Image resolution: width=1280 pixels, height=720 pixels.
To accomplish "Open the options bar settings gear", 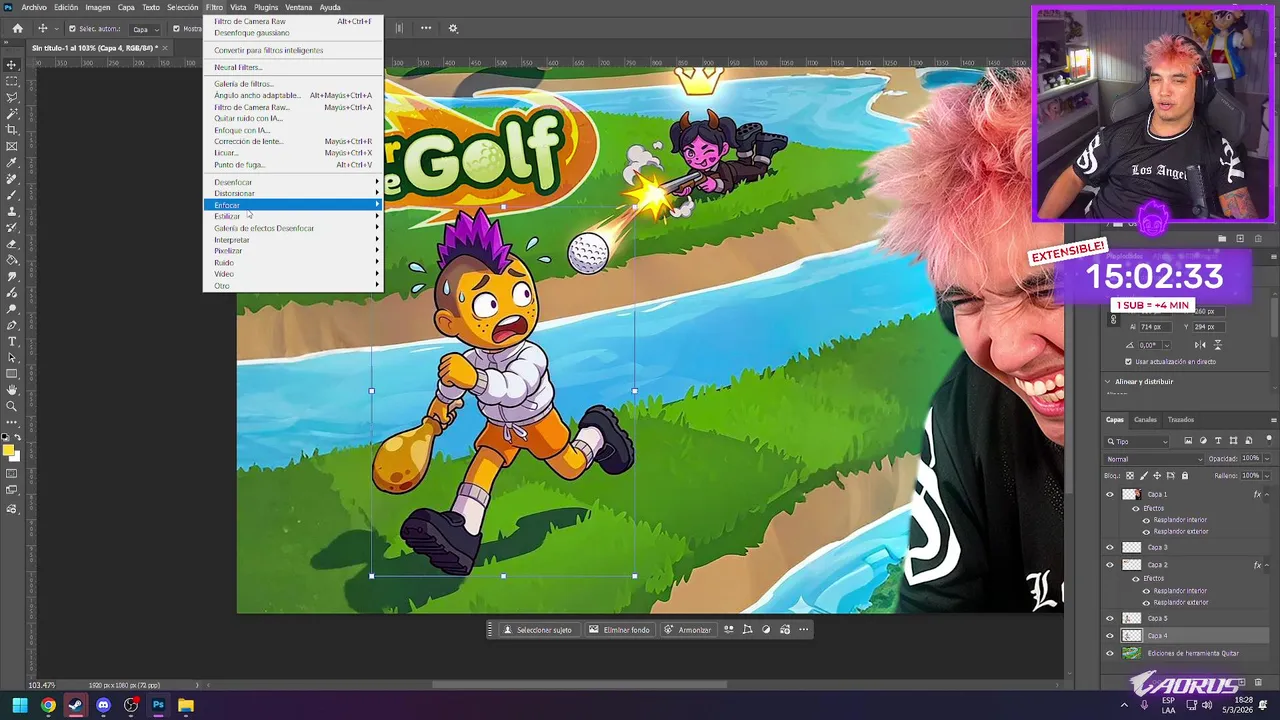I will (453, 29).
